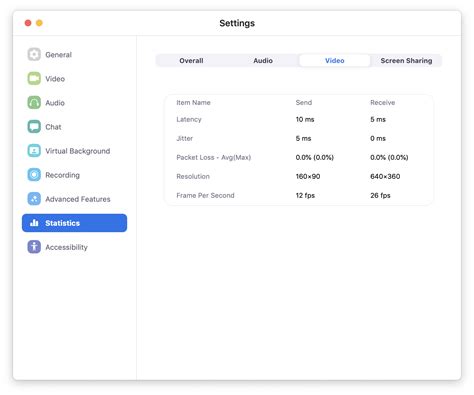Open General settings gear icon
Screen dimensions: 474x395
click(34, 54)
